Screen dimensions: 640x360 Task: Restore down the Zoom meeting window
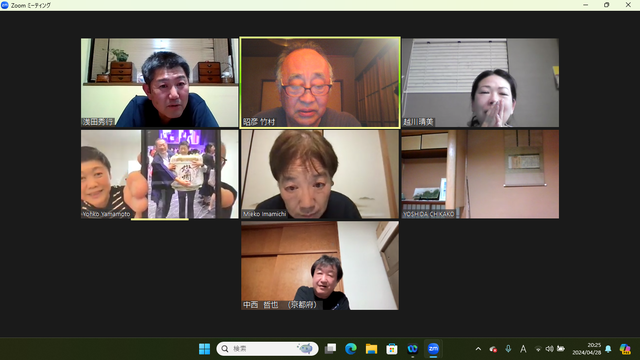(607, 5)
